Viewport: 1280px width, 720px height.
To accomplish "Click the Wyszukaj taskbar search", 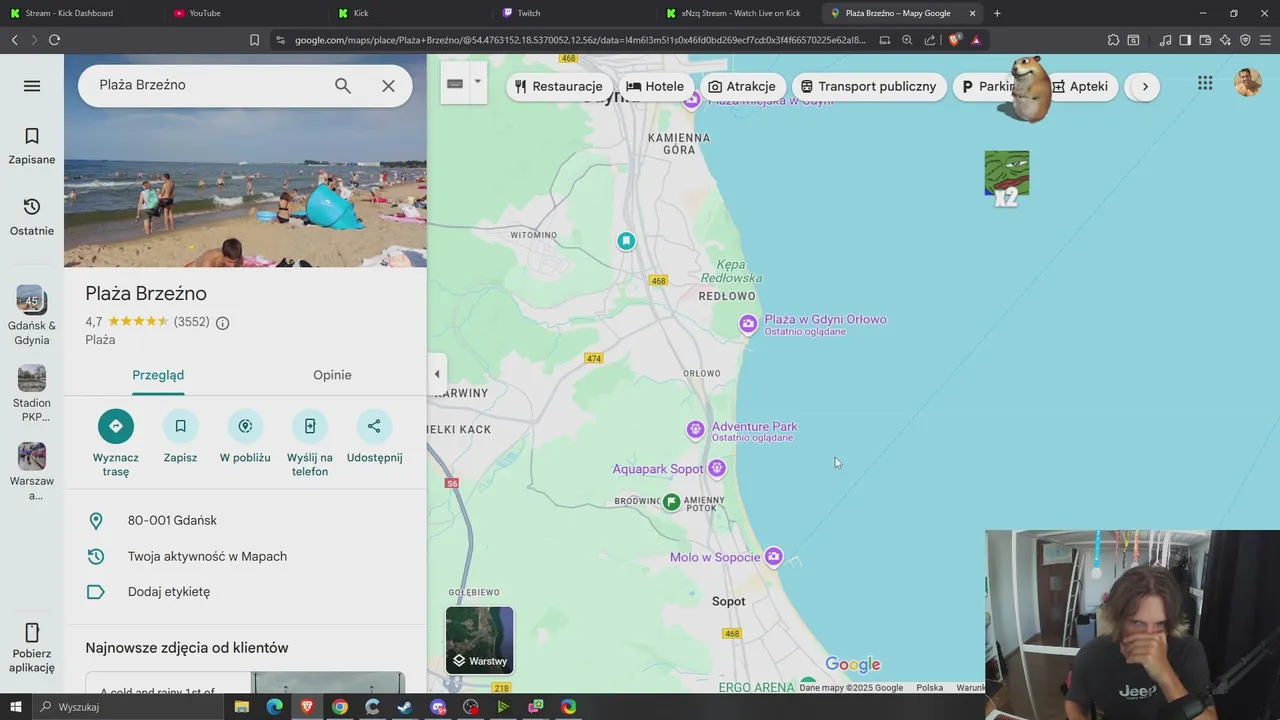I will [x=130, y=707].
